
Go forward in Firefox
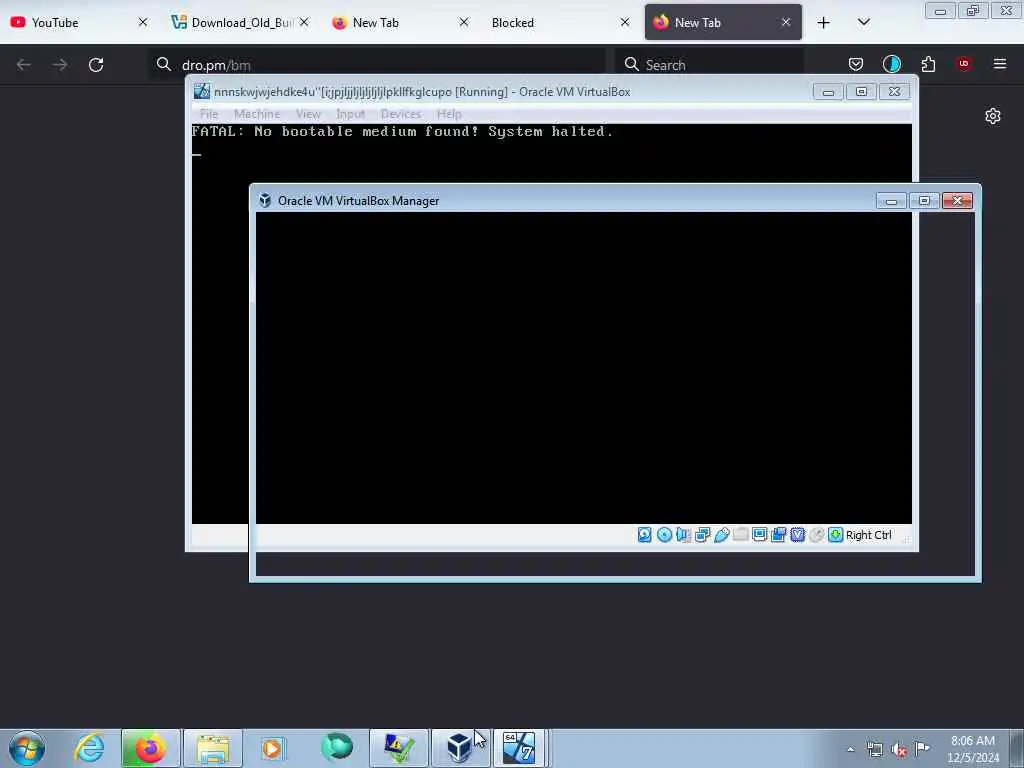60,65
